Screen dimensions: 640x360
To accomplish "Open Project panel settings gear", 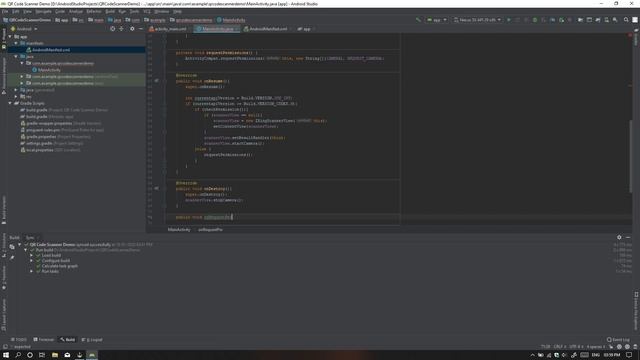I will point(132,29).
